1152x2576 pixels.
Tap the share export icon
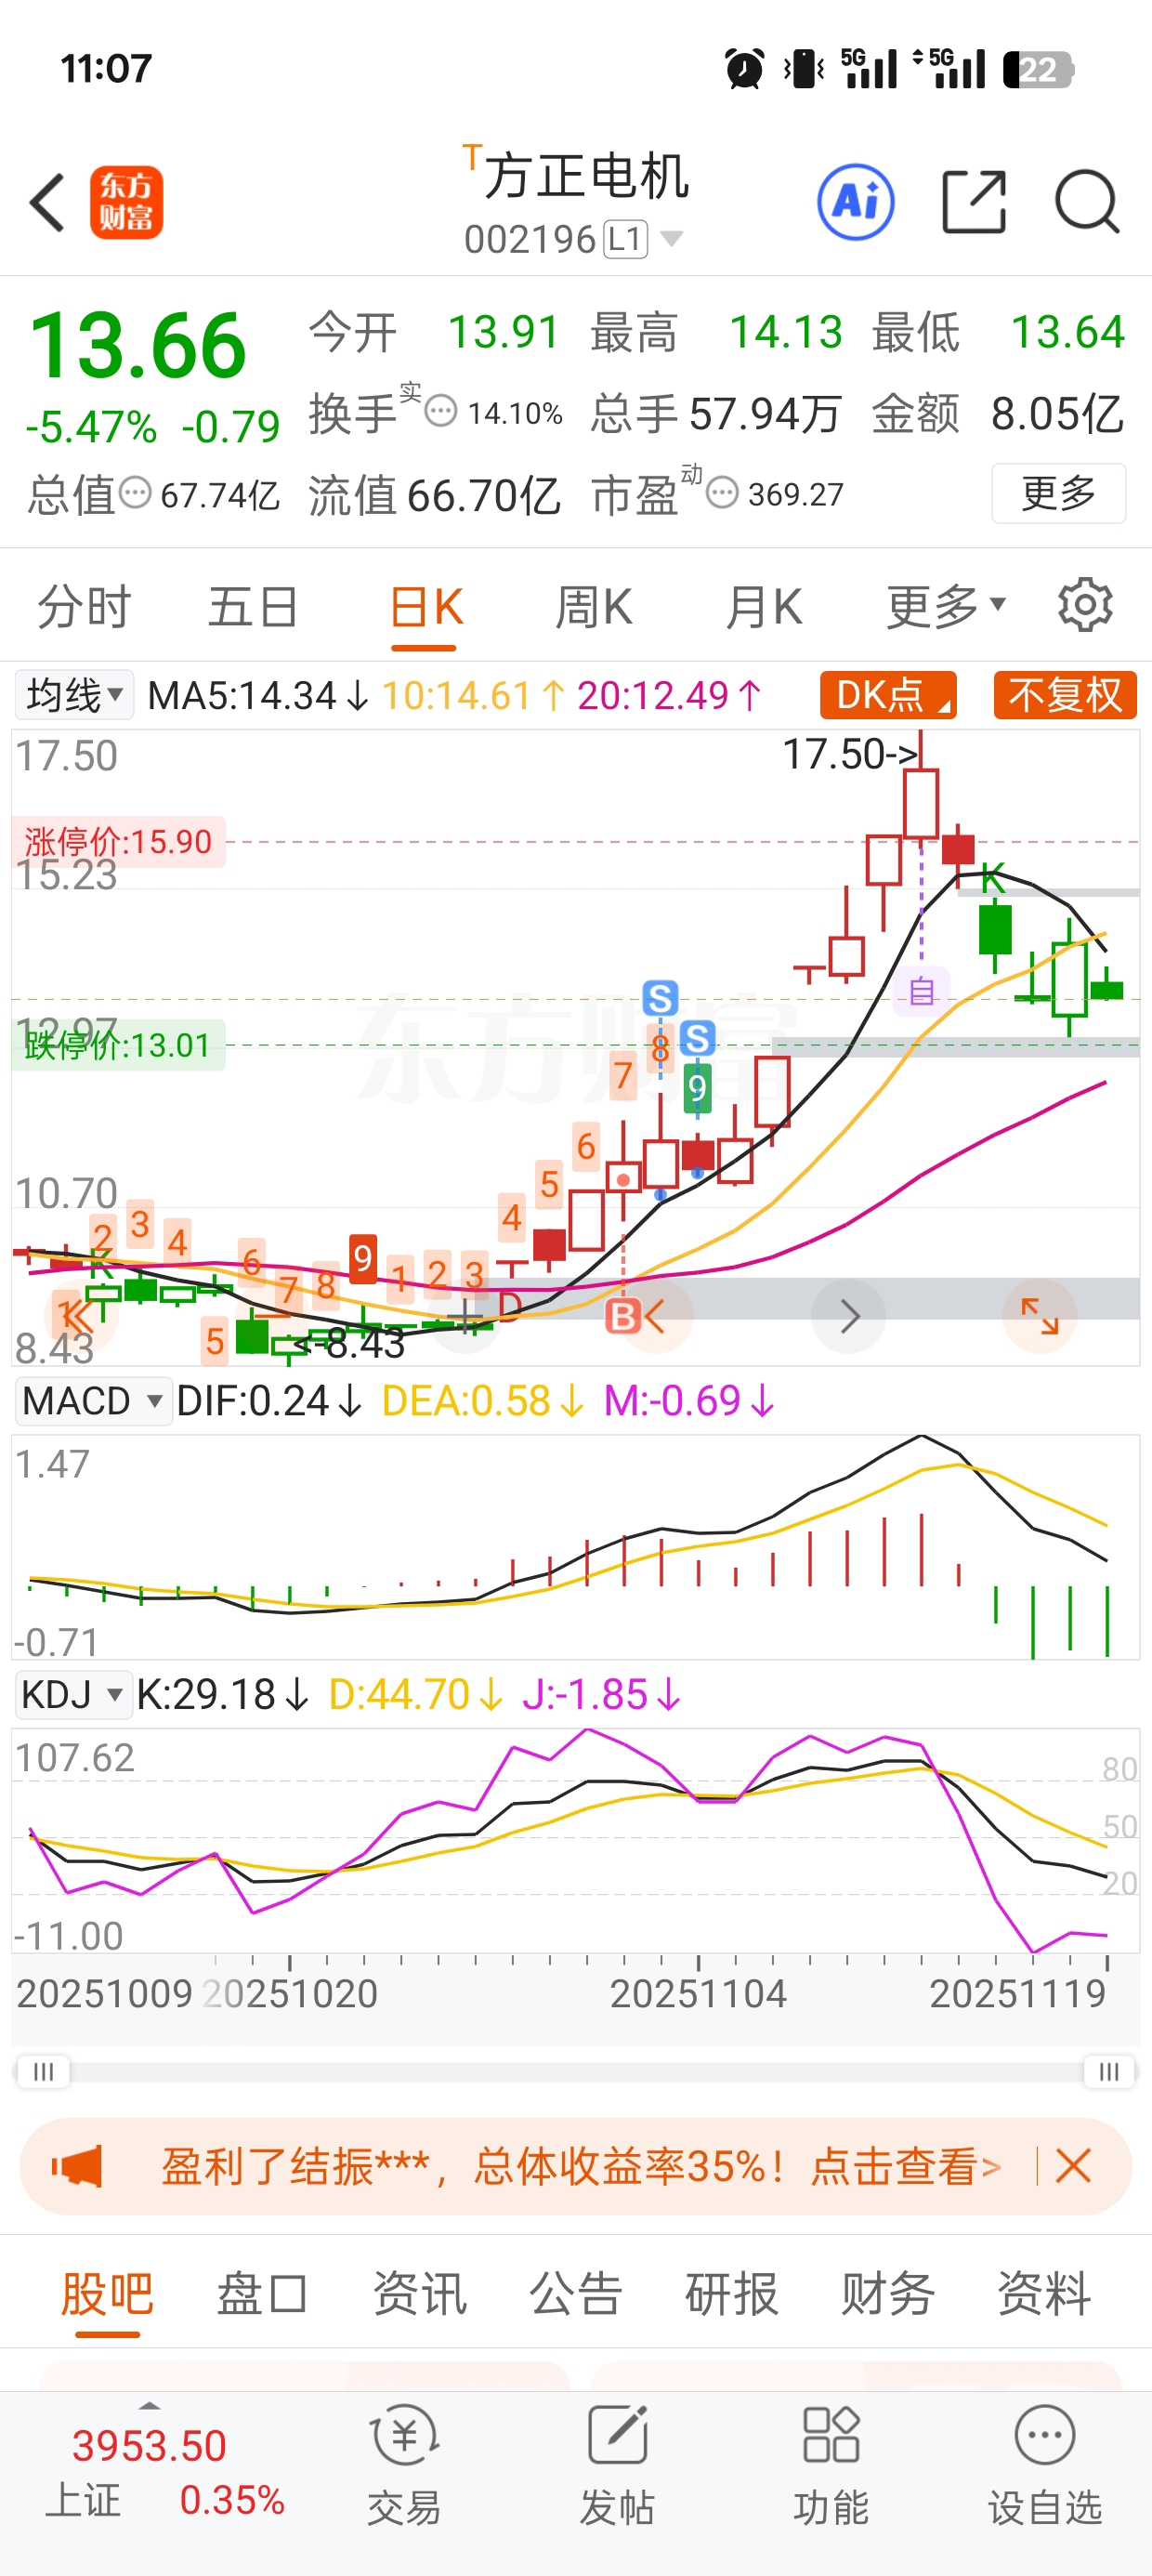(974, 202)
